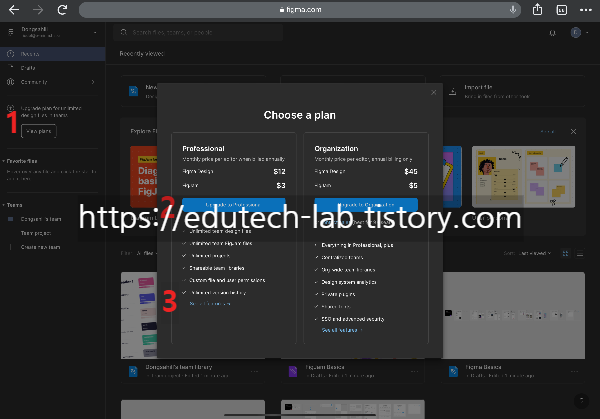Open the Team project item
The height and width of the screenshot is (419, 600).
[x=36, y=233]
